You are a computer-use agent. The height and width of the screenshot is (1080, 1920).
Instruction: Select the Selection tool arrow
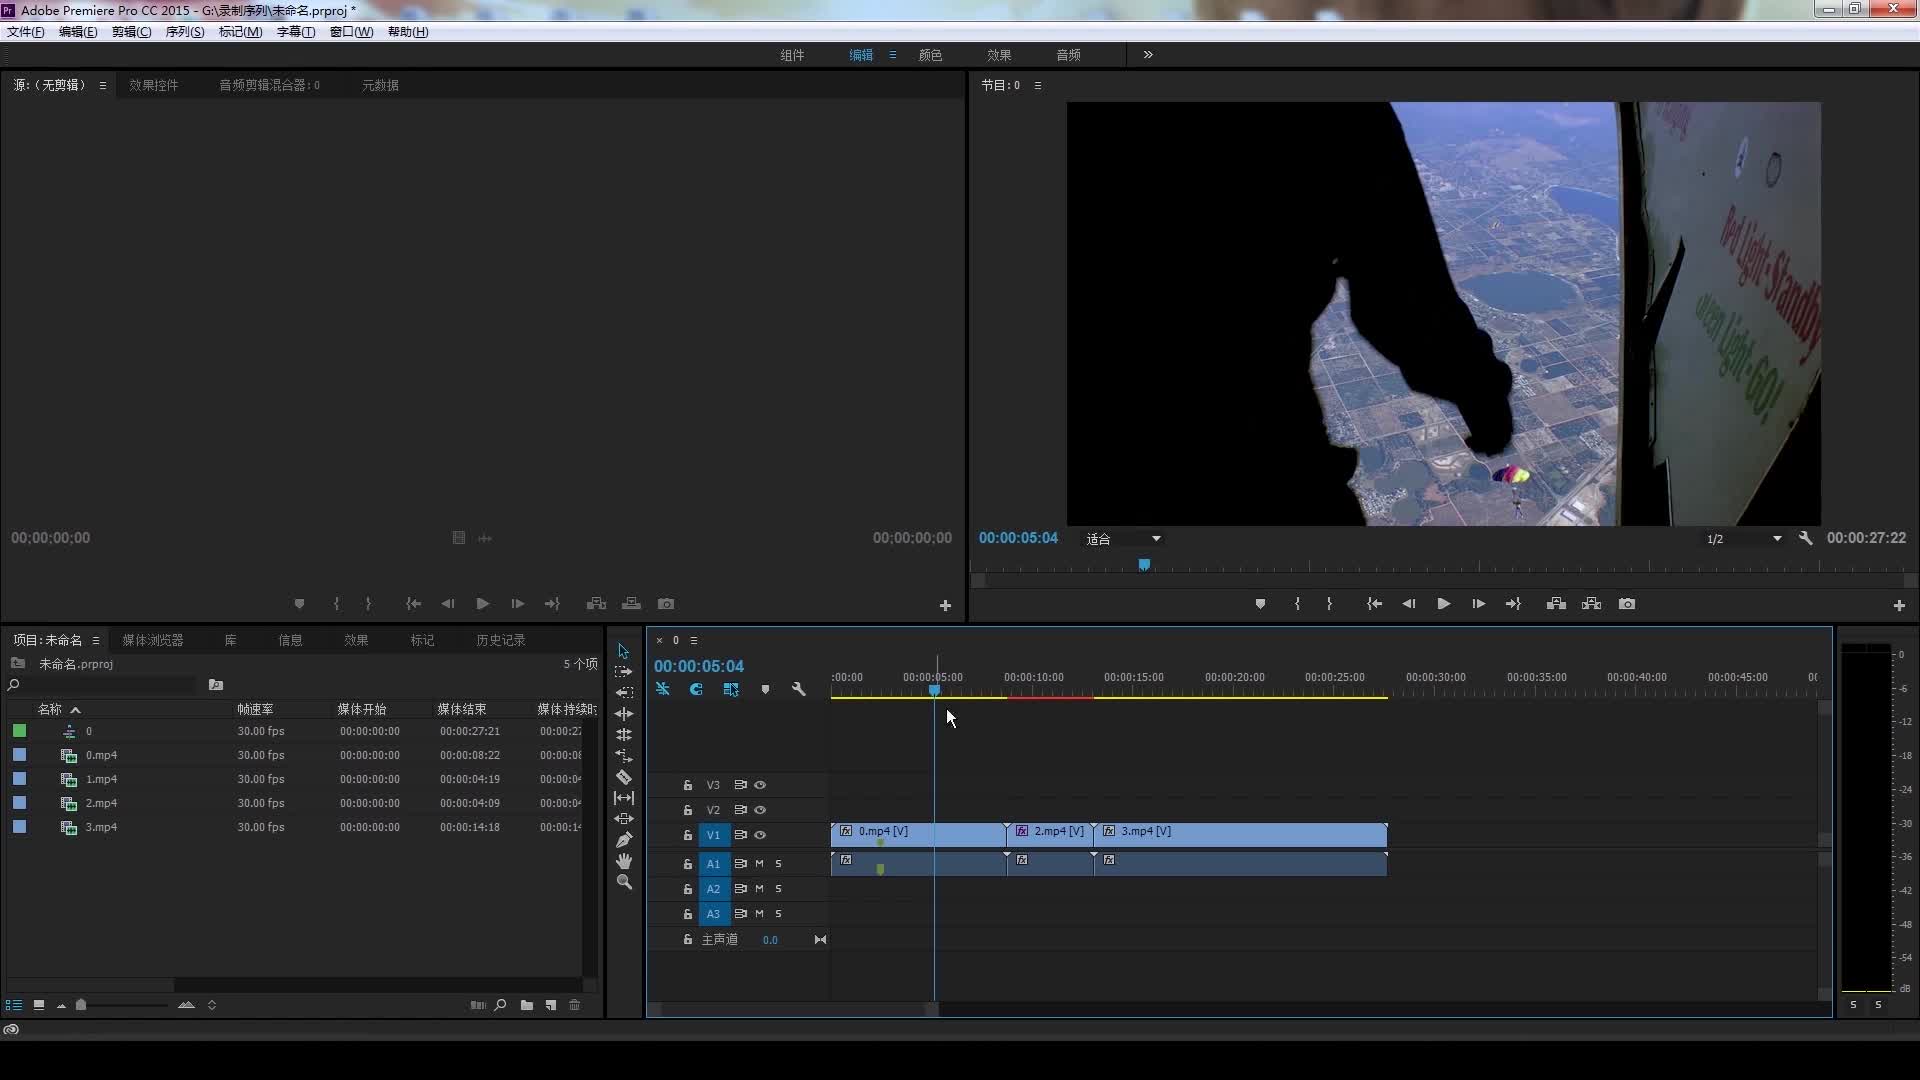pyautogui.click(x=623, y=651)
